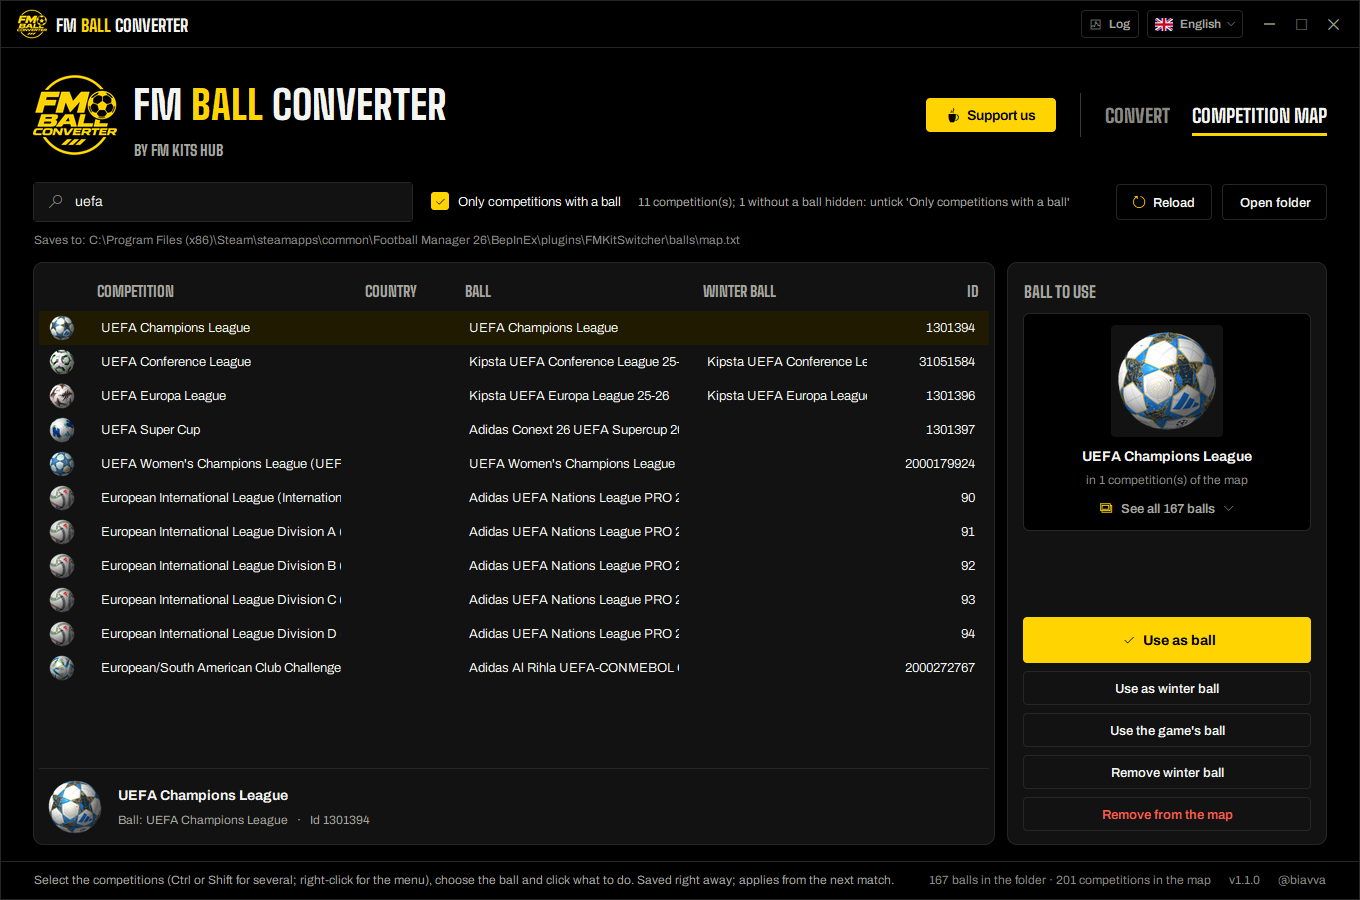Switch to the Convert tab

coord(1137,116)
